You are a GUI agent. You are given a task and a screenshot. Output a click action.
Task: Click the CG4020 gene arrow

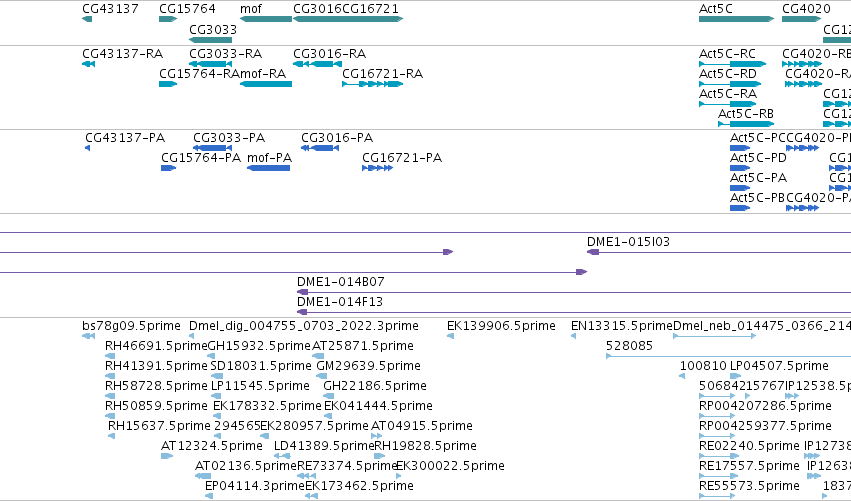pyautogui.click(x=802, y=20)
